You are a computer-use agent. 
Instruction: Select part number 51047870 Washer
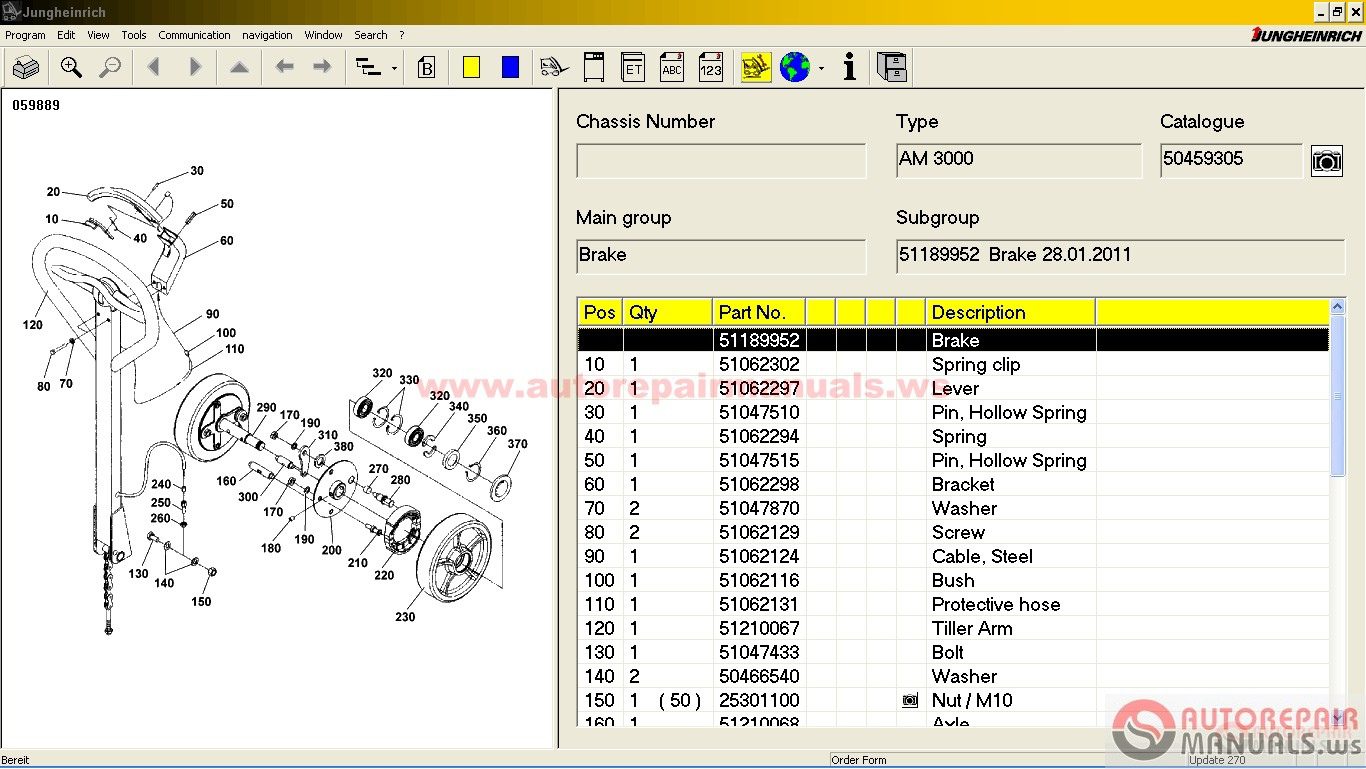(759, 508)
